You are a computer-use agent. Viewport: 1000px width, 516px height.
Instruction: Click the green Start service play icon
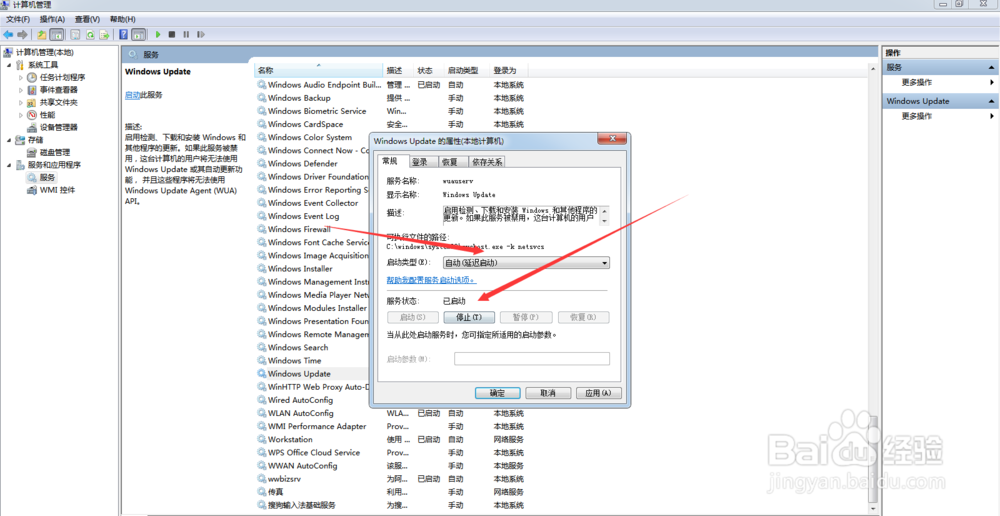(158, 34)
